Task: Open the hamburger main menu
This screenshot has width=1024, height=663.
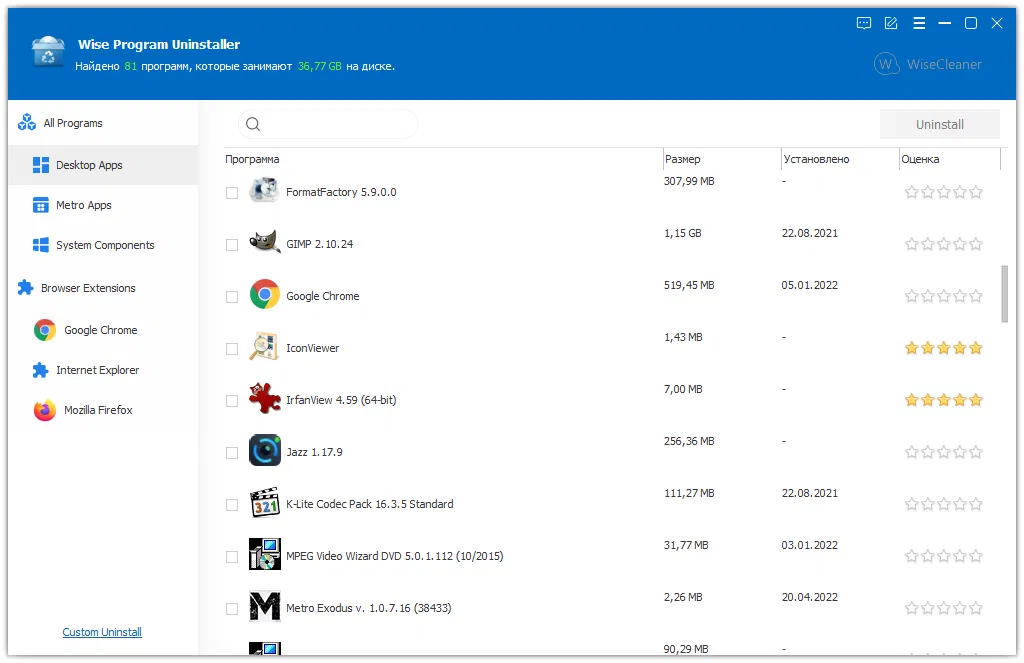Action: pos(918,23)
